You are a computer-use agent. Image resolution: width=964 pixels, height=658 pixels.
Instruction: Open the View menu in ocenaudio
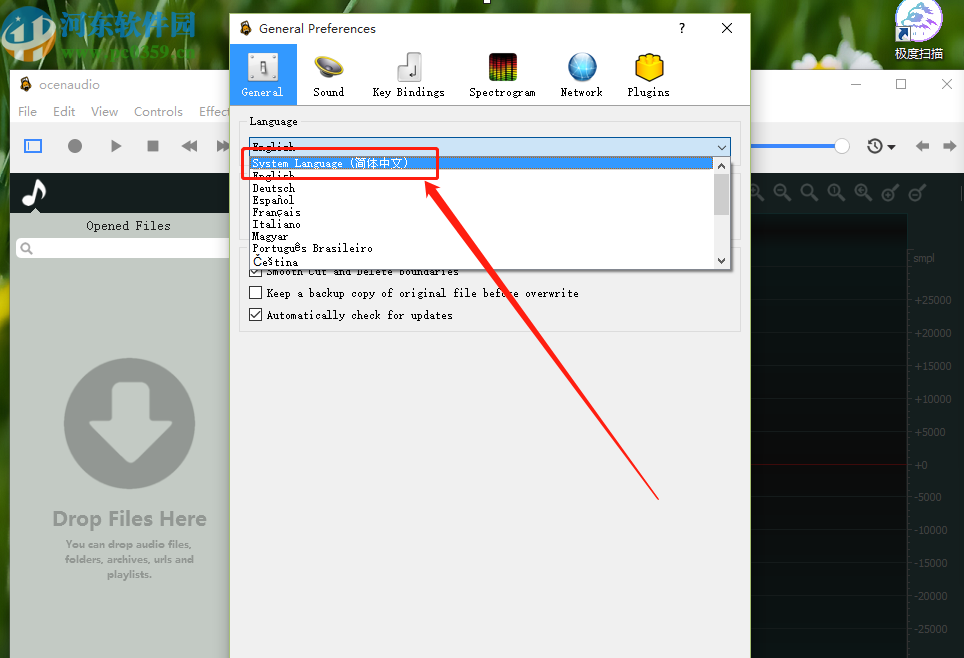(105, 111)
